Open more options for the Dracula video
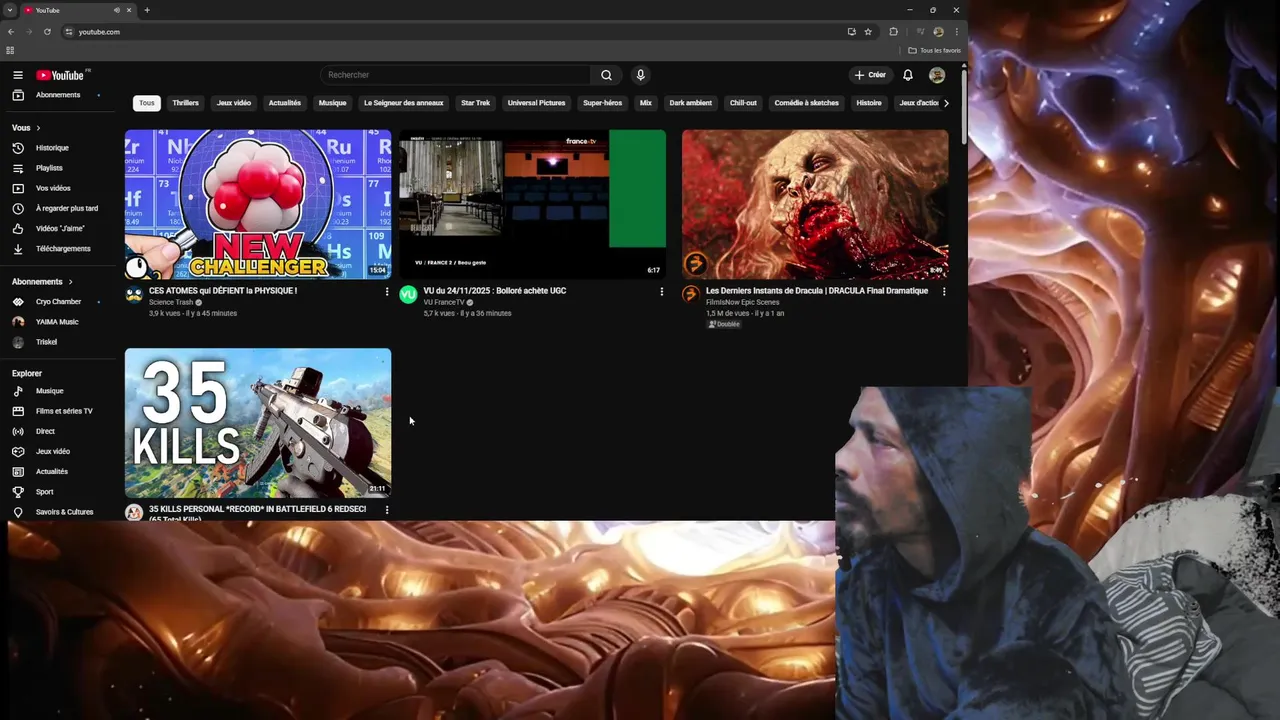The image size is (1280, 720). tap(944, 292)
